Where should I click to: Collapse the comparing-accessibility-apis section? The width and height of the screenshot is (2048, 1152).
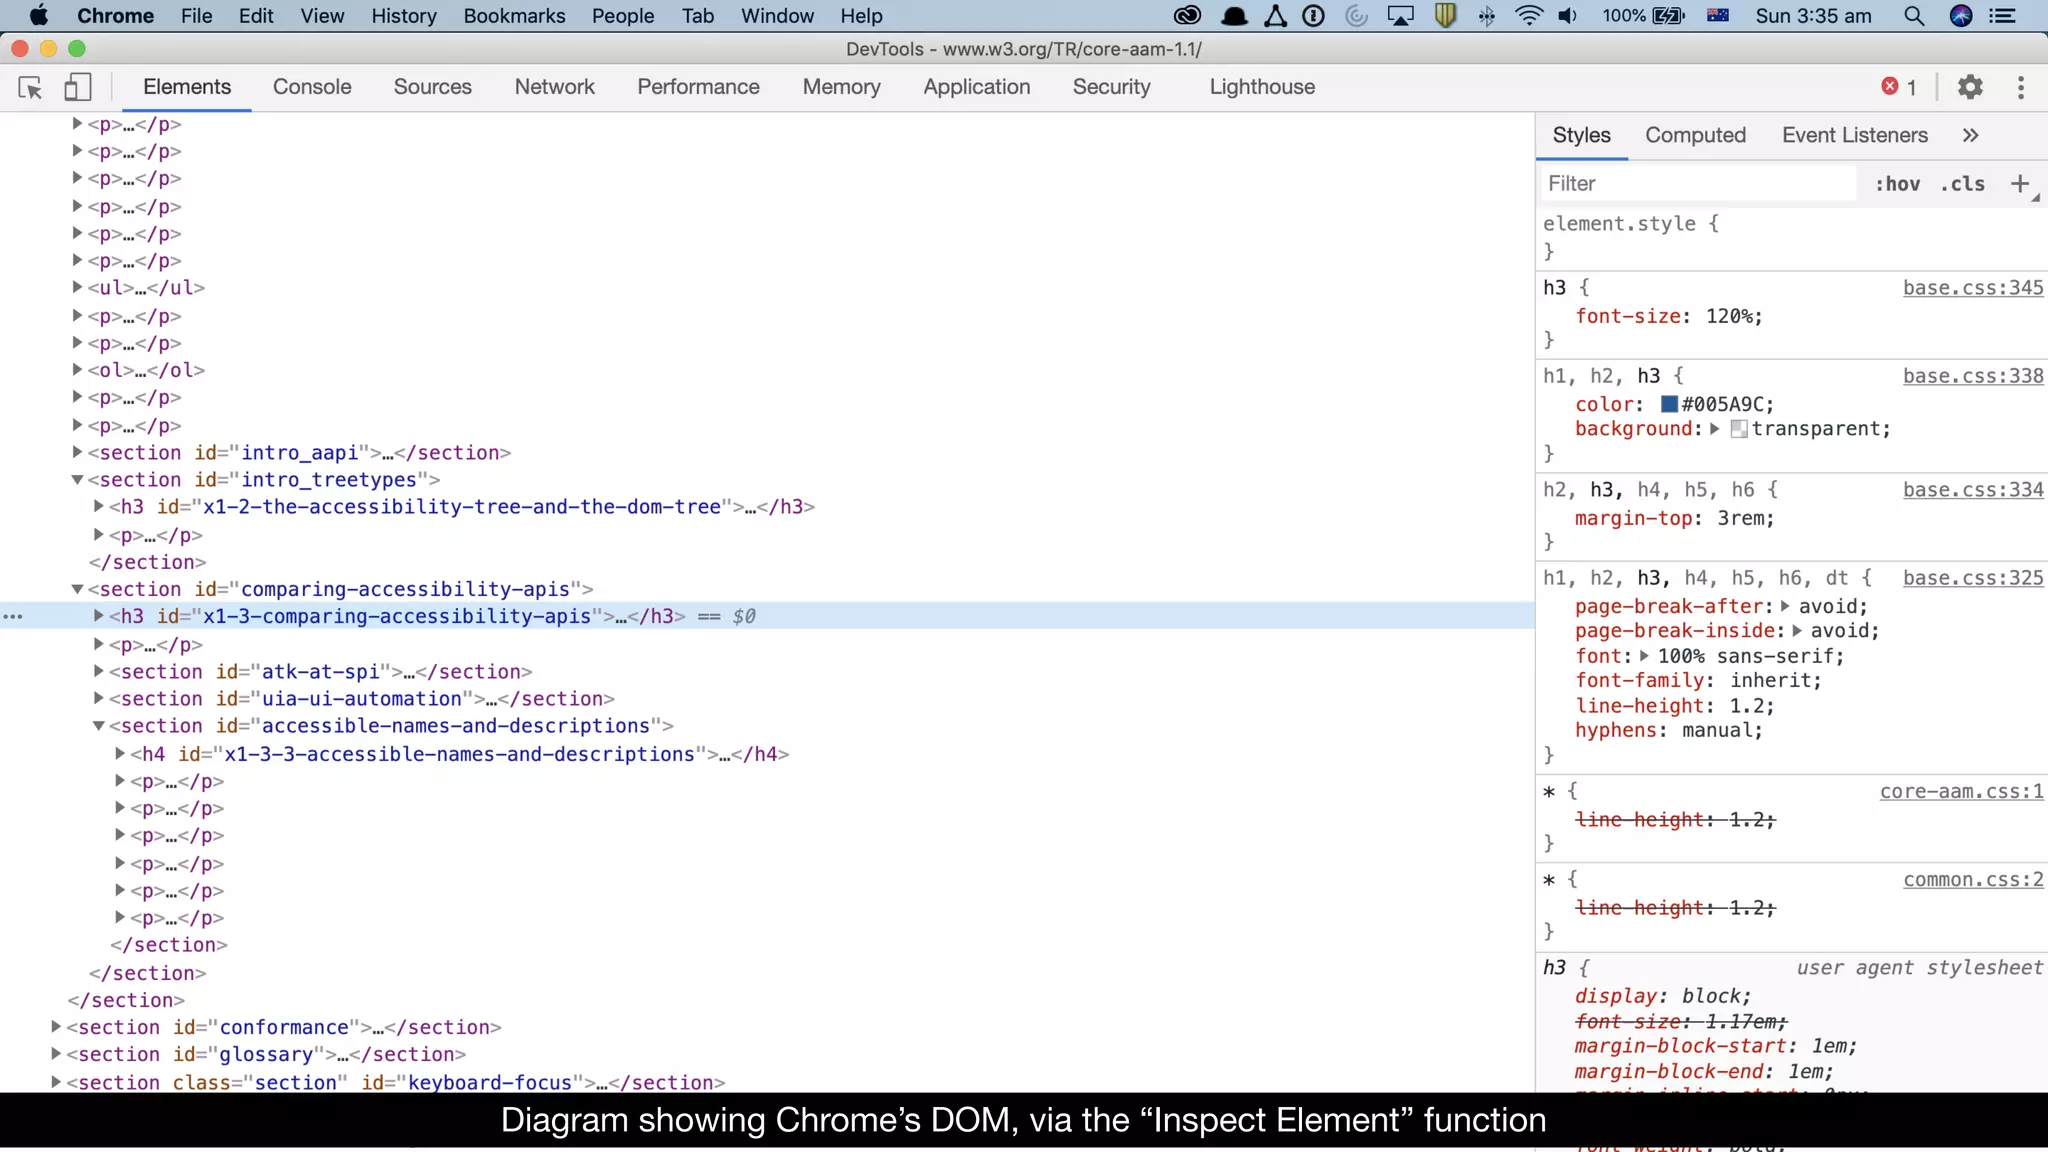(77, 589)
